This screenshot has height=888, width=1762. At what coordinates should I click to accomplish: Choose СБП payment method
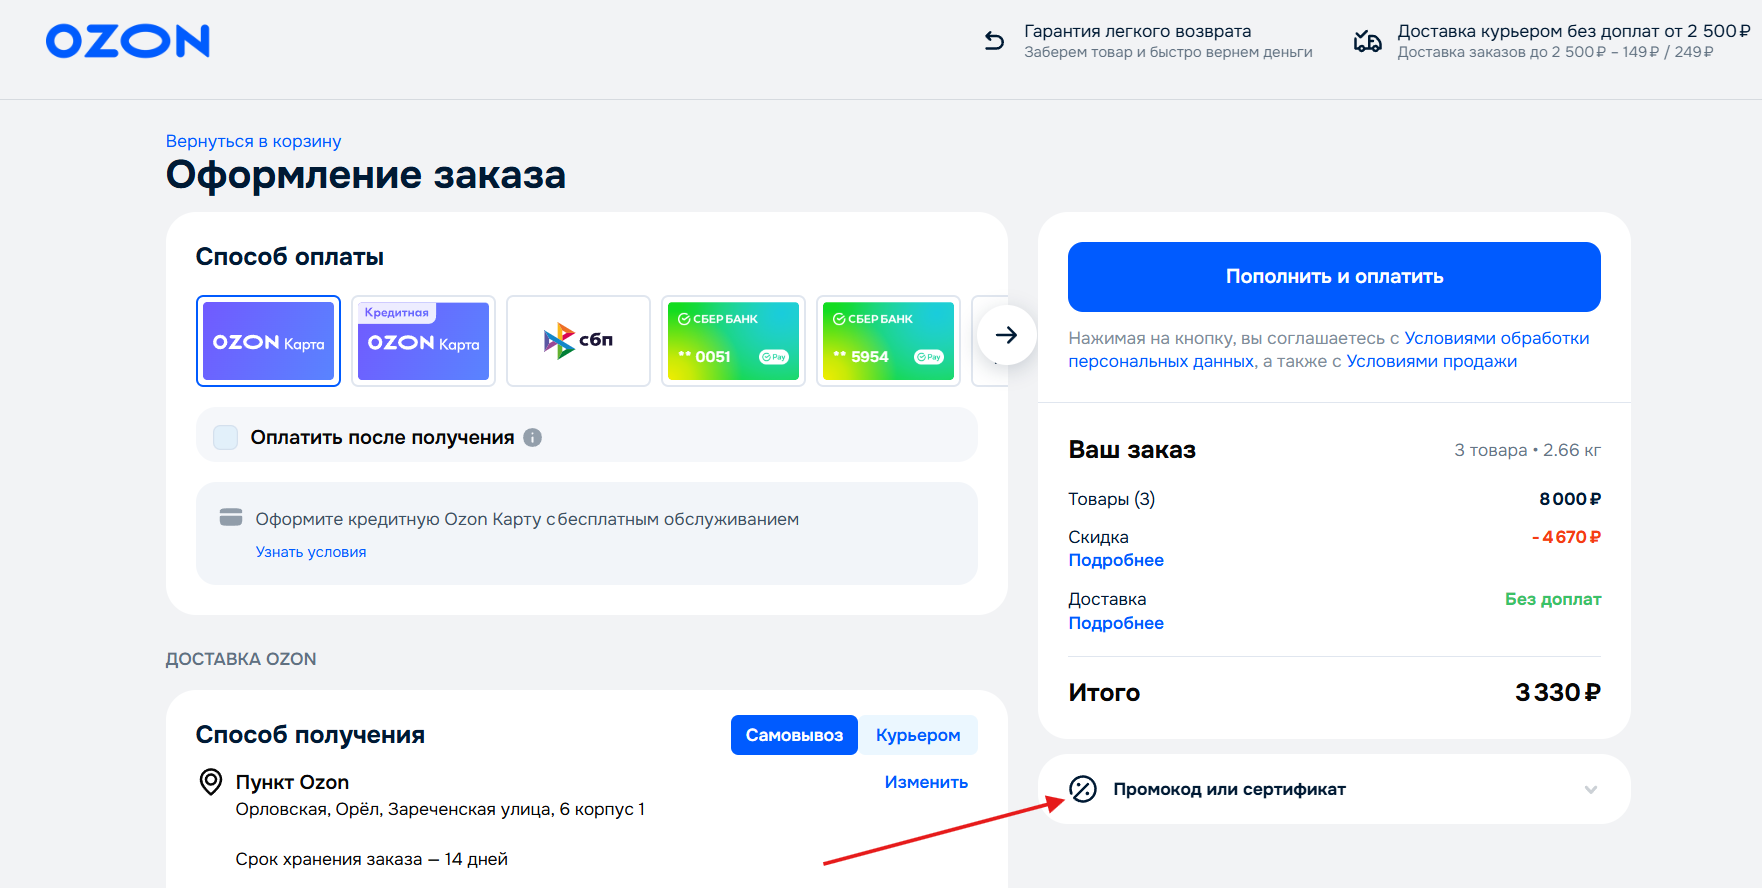(578, 341)
